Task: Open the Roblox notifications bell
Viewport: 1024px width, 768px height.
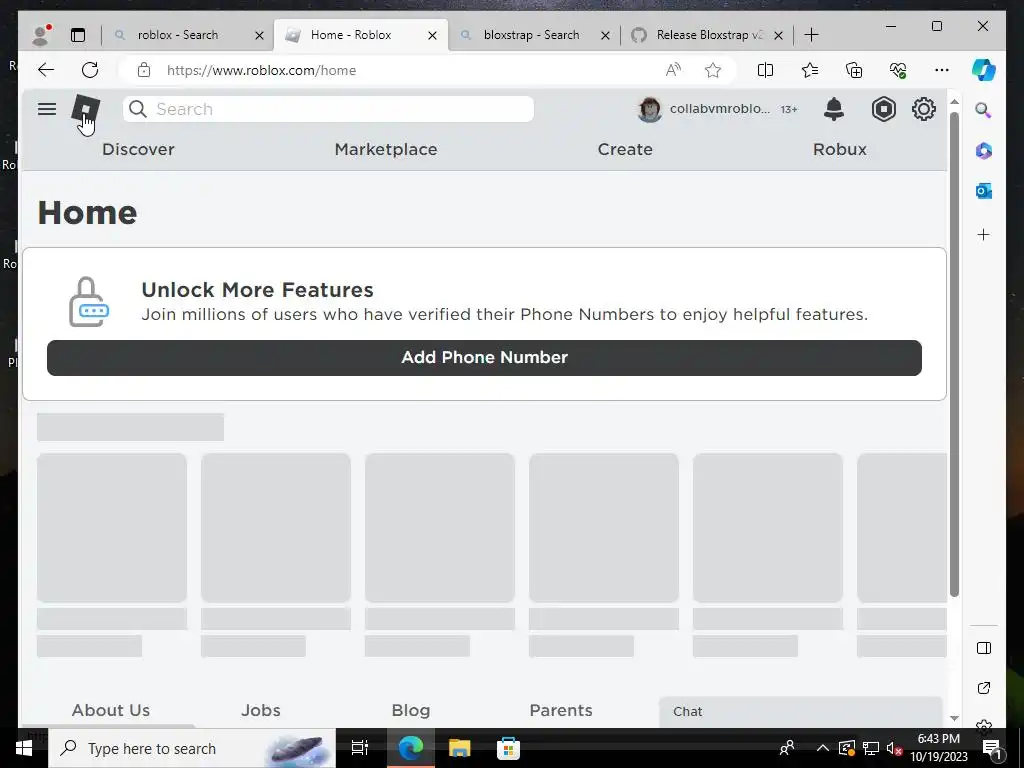Action: tap(834, 109)
